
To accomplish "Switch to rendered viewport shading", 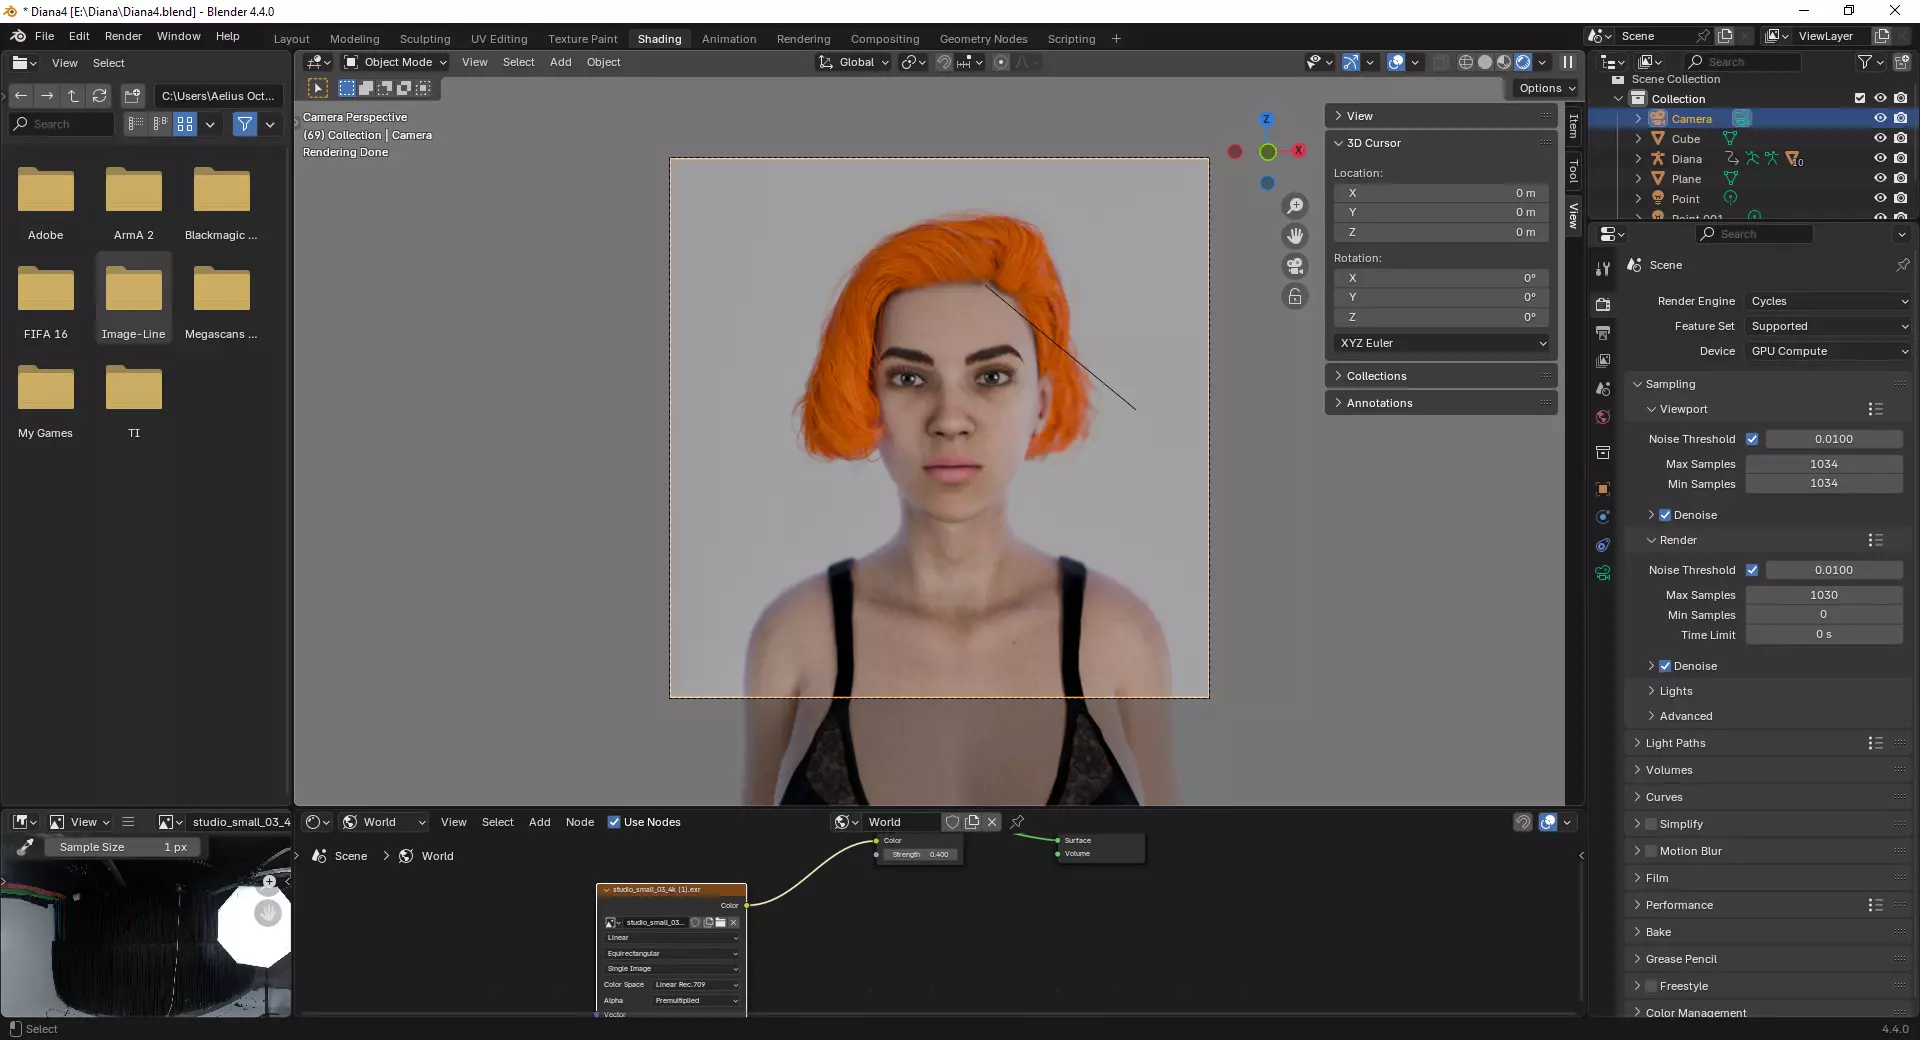I will [1523, 62].
